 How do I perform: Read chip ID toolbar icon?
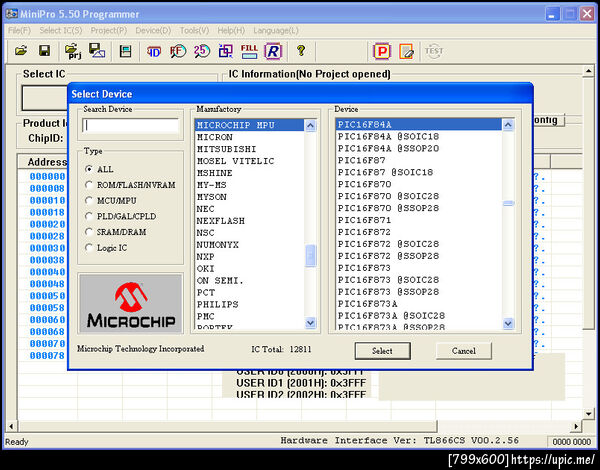[154, 51]
